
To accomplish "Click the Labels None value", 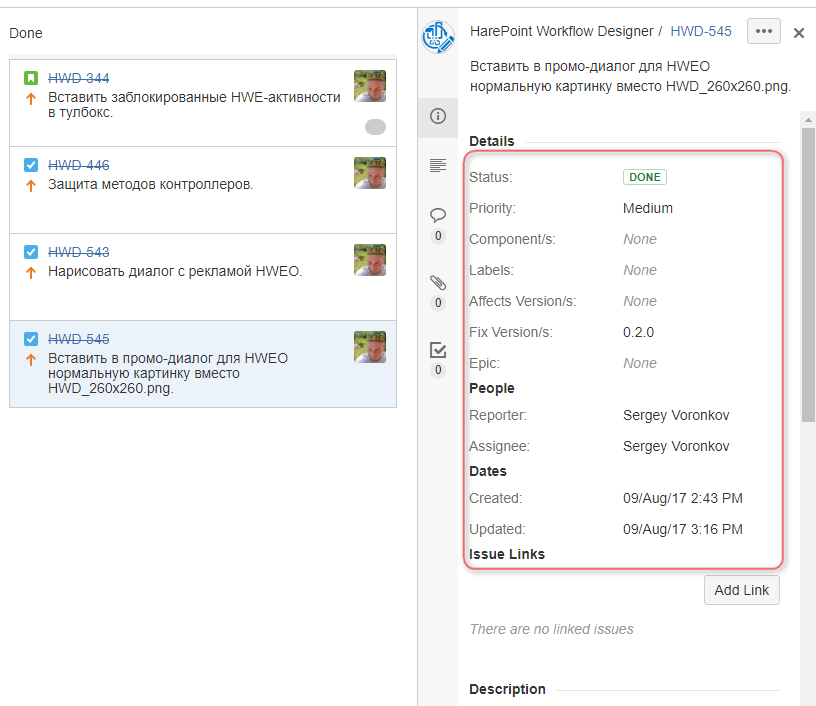I will click(640, 270).
